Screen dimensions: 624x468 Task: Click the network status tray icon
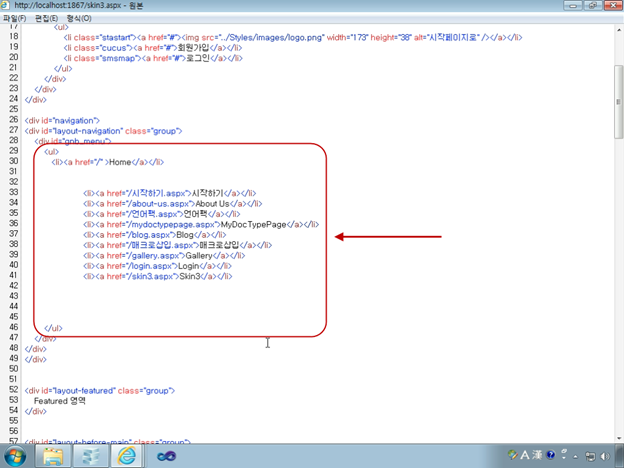(x=590, y=456)
